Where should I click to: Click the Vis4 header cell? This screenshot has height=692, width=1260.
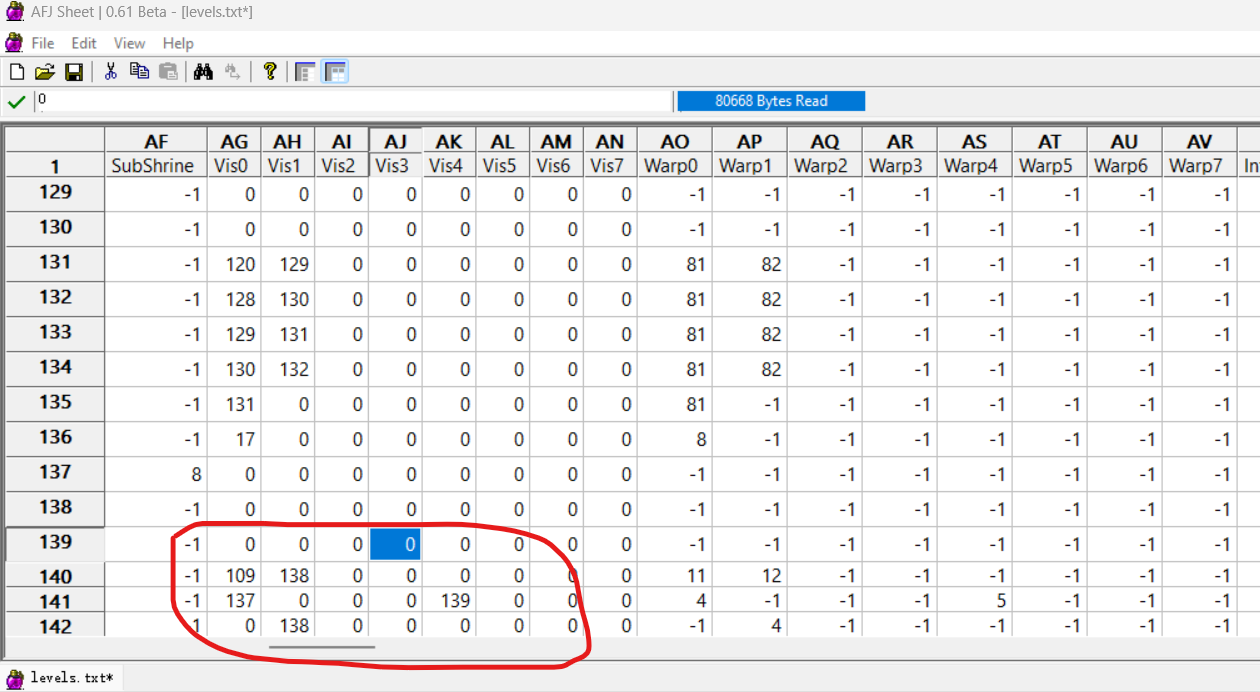(449, 166)
